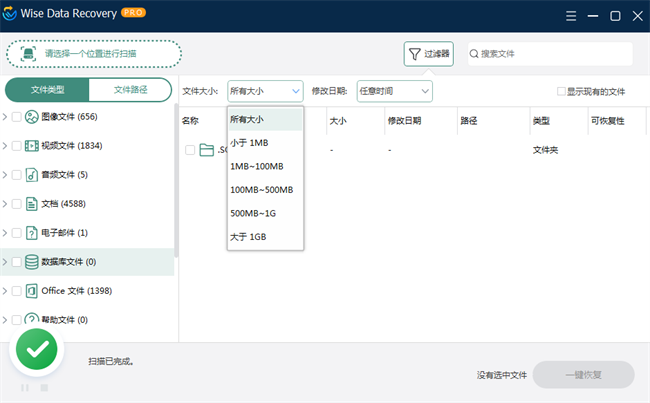Click the search files input field
Viewport: 650px width, 403px height.
pos(554,54)
